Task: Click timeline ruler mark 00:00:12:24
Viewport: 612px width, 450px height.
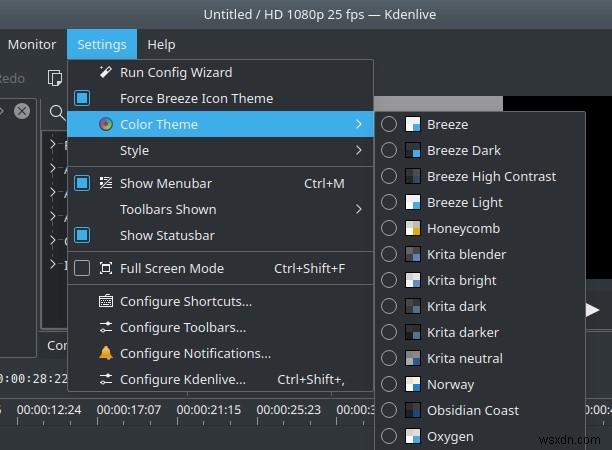Action: point(49,409)
